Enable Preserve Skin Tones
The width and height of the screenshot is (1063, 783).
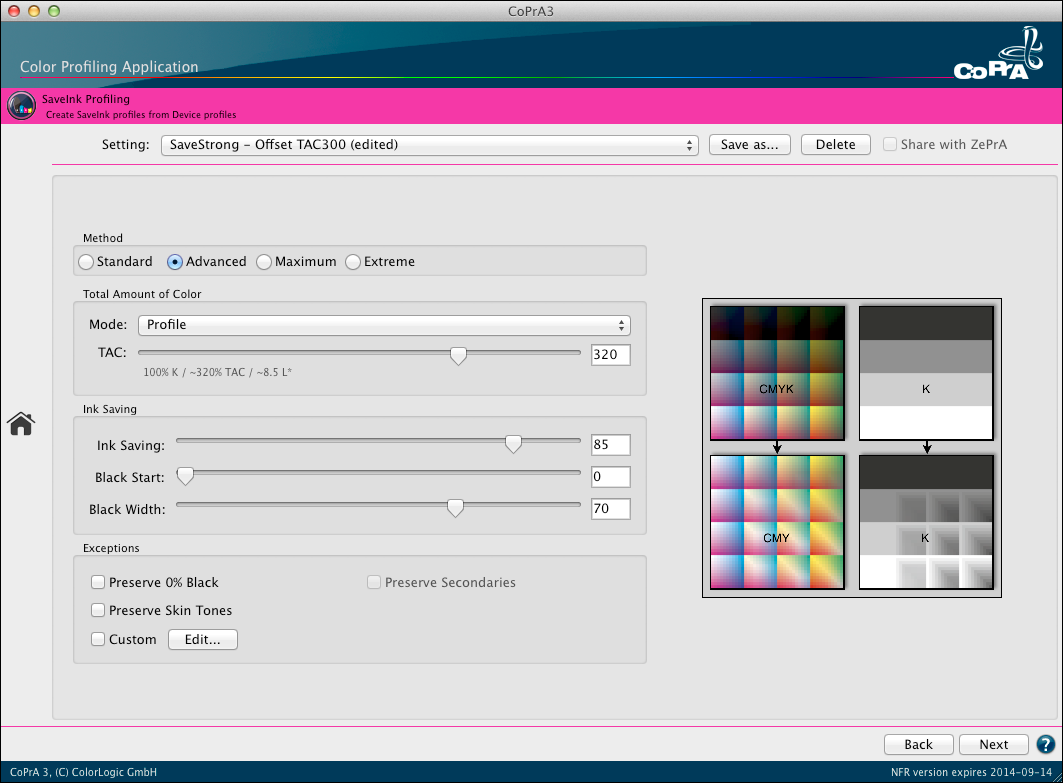pyautogui.click(x=98, y=610)
